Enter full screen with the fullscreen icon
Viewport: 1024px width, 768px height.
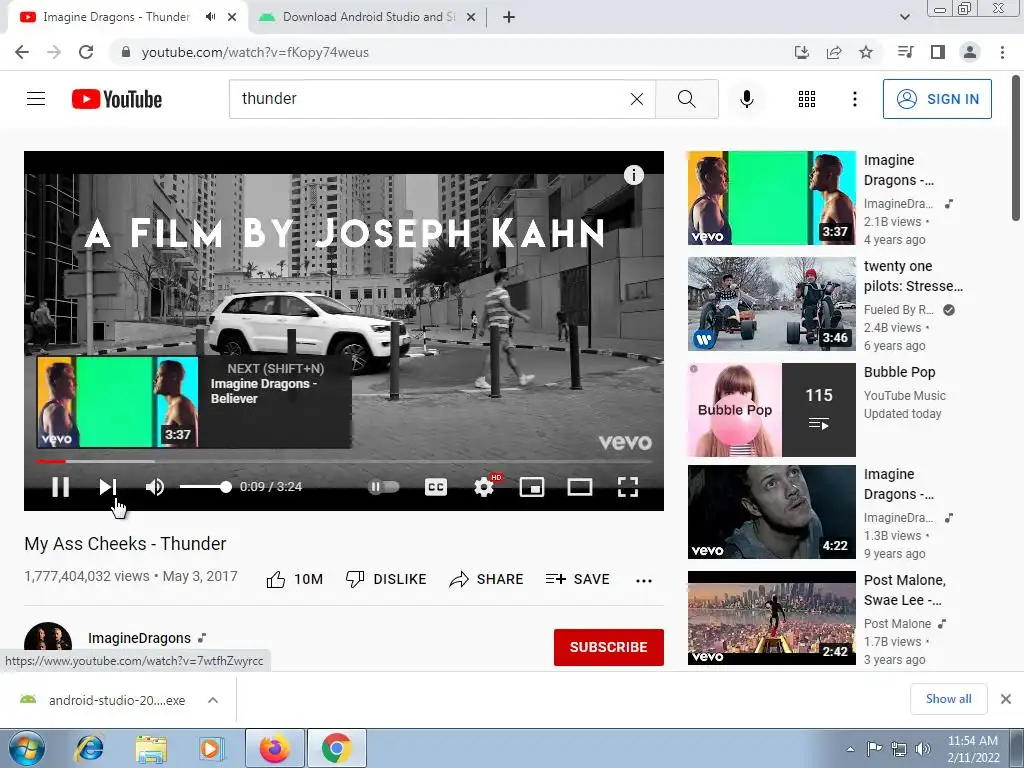(x=628, y=487)
